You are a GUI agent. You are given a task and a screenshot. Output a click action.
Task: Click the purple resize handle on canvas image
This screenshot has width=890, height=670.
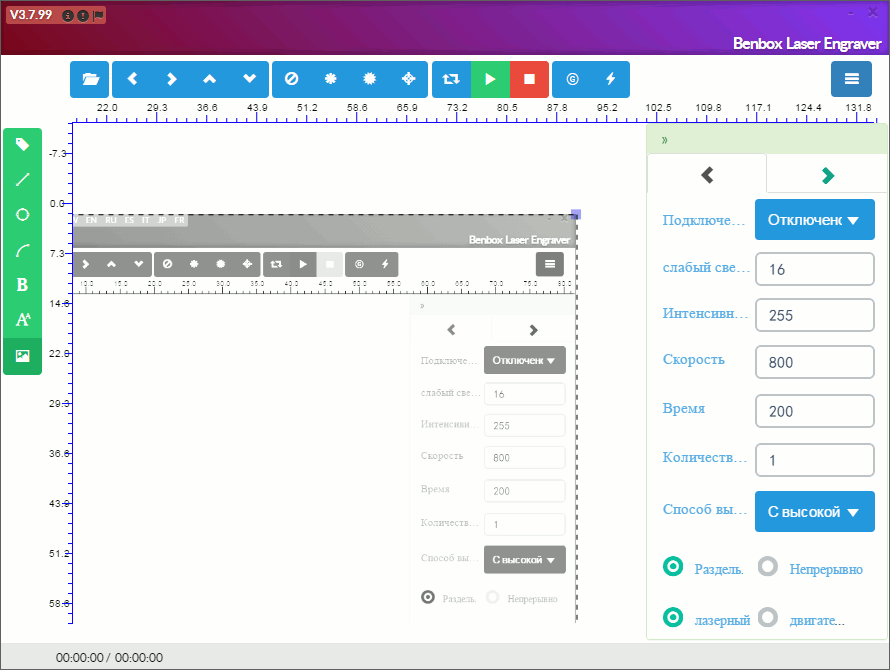[576, 215]
